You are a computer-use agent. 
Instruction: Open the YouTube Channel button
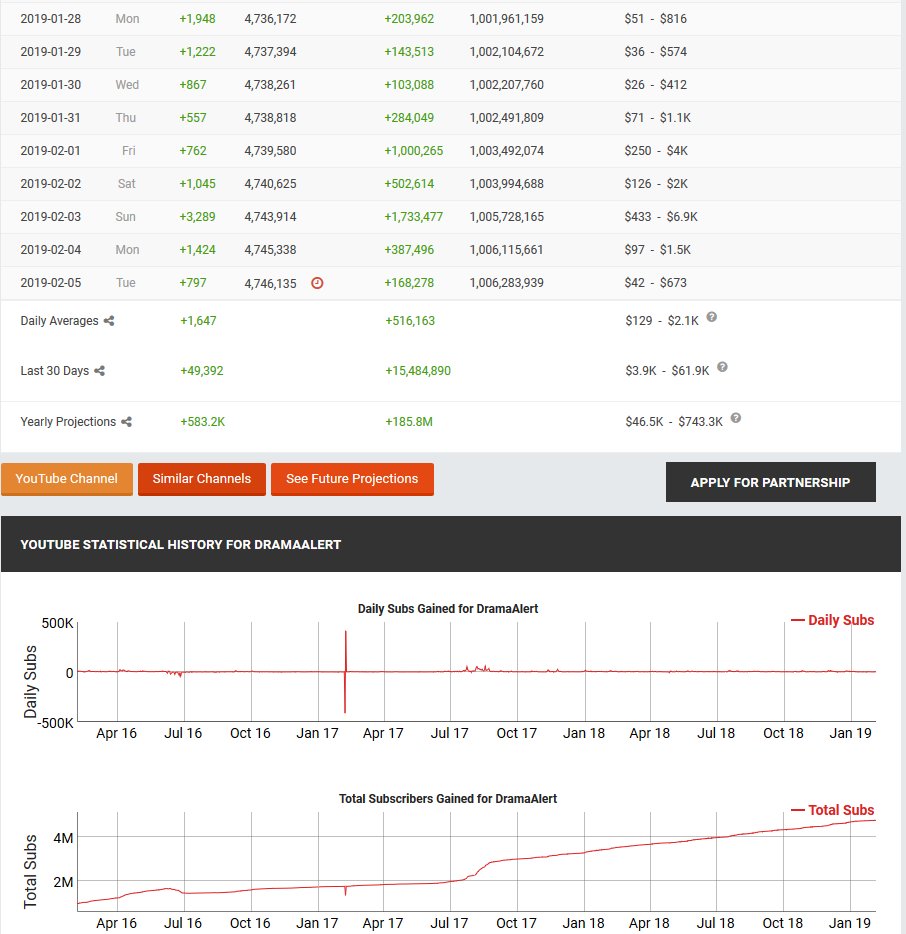67,479
